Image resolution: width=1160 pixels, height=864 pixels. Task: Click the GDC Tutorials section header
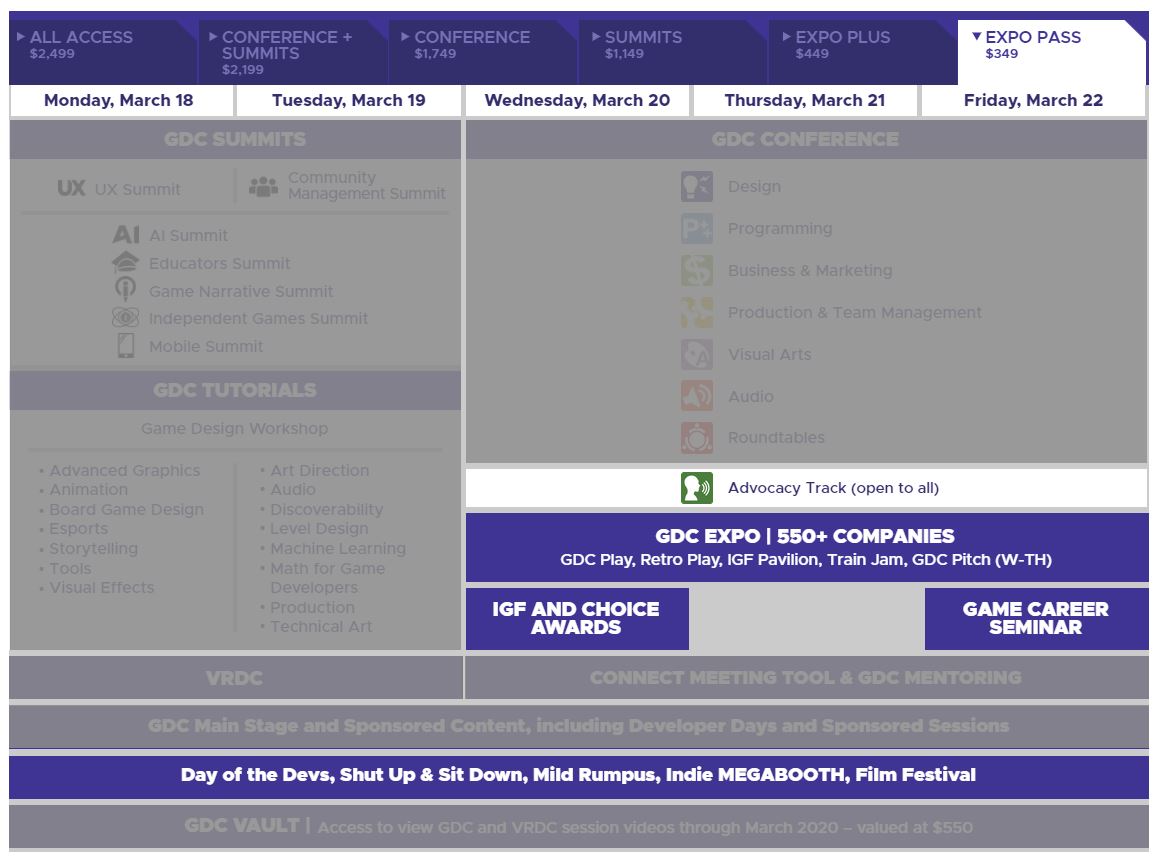(235, 390)
